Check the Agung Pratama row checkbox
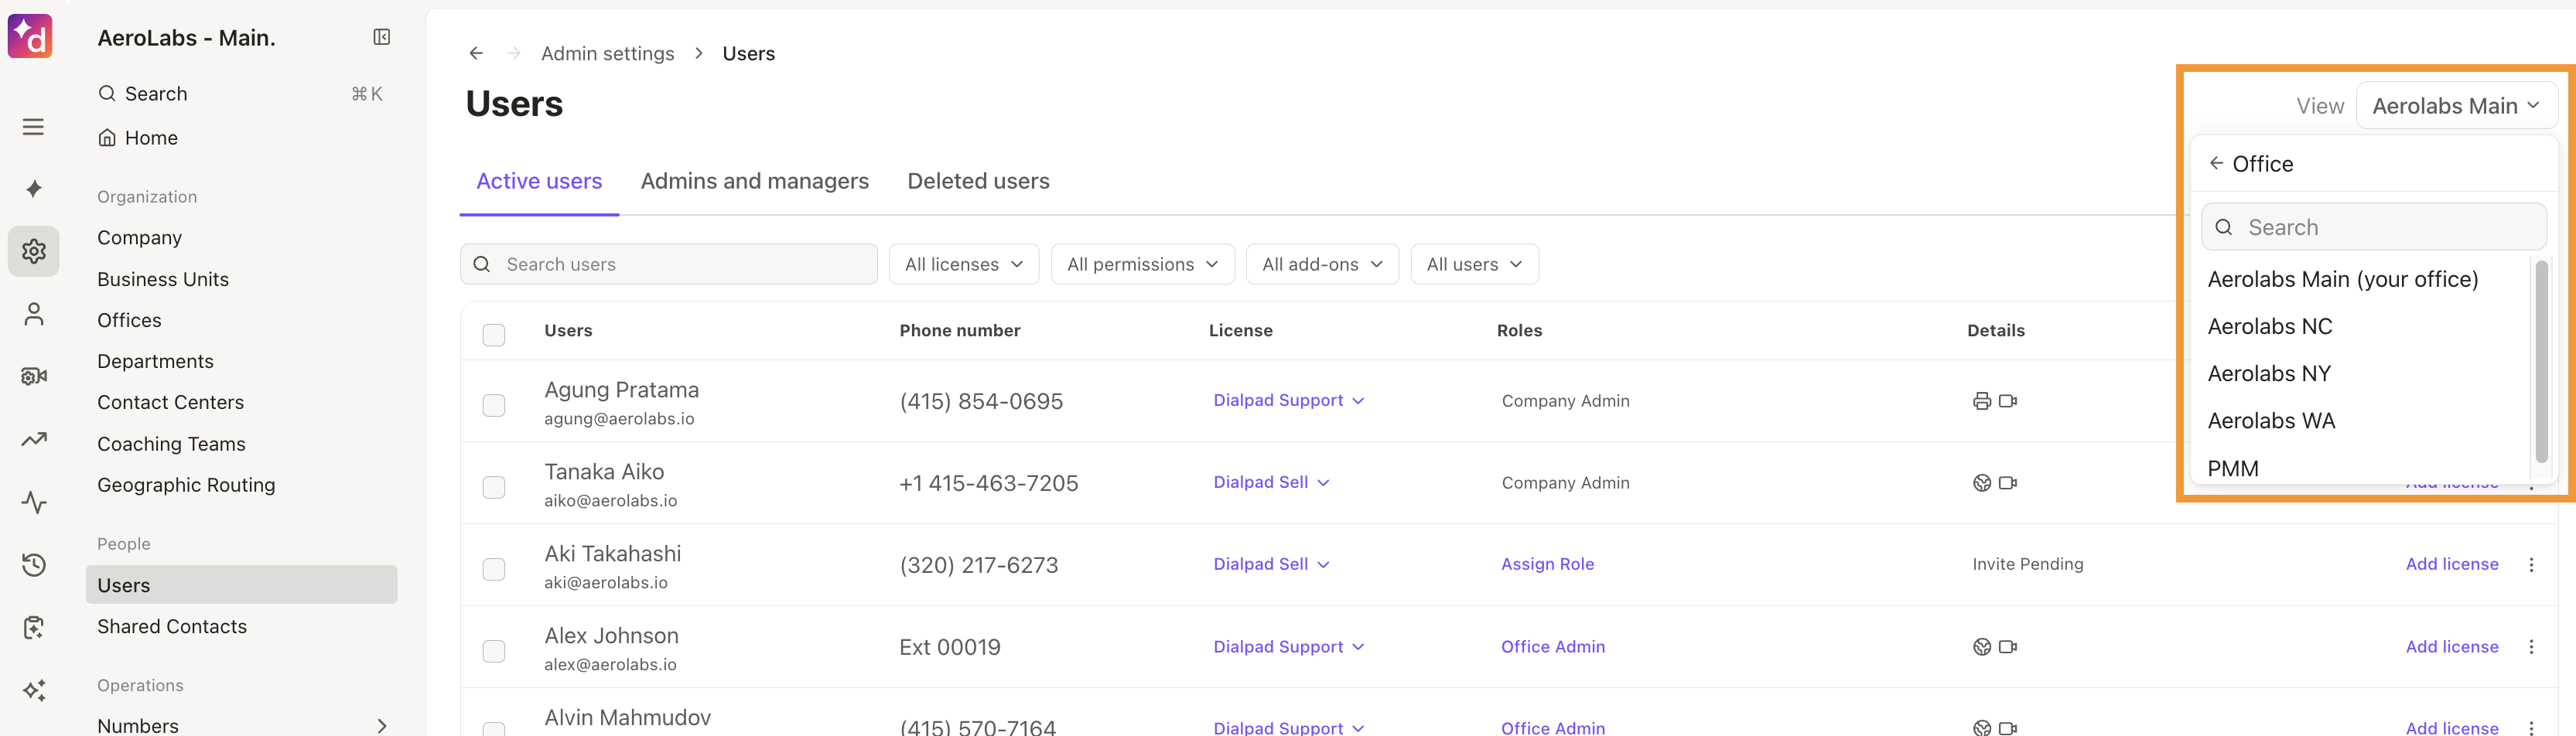 click(x=493, y=405)
